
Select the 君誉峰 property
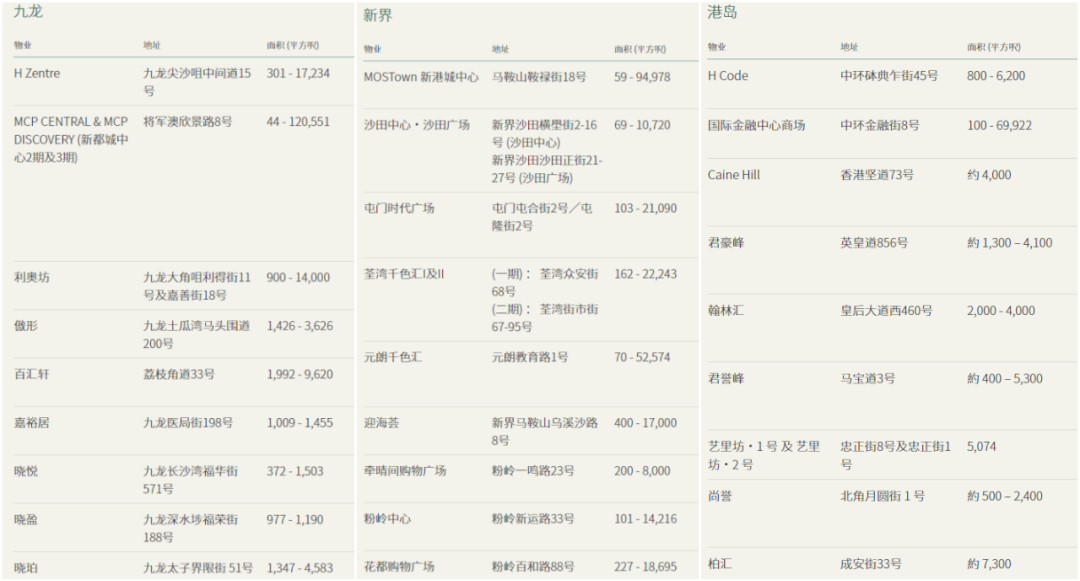(726, 379)
